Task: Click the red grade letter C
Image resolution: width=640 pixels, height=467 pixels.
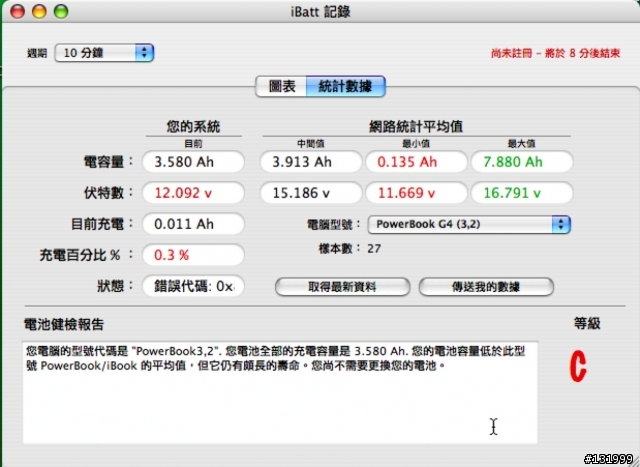Action: [x=578, y=366]
